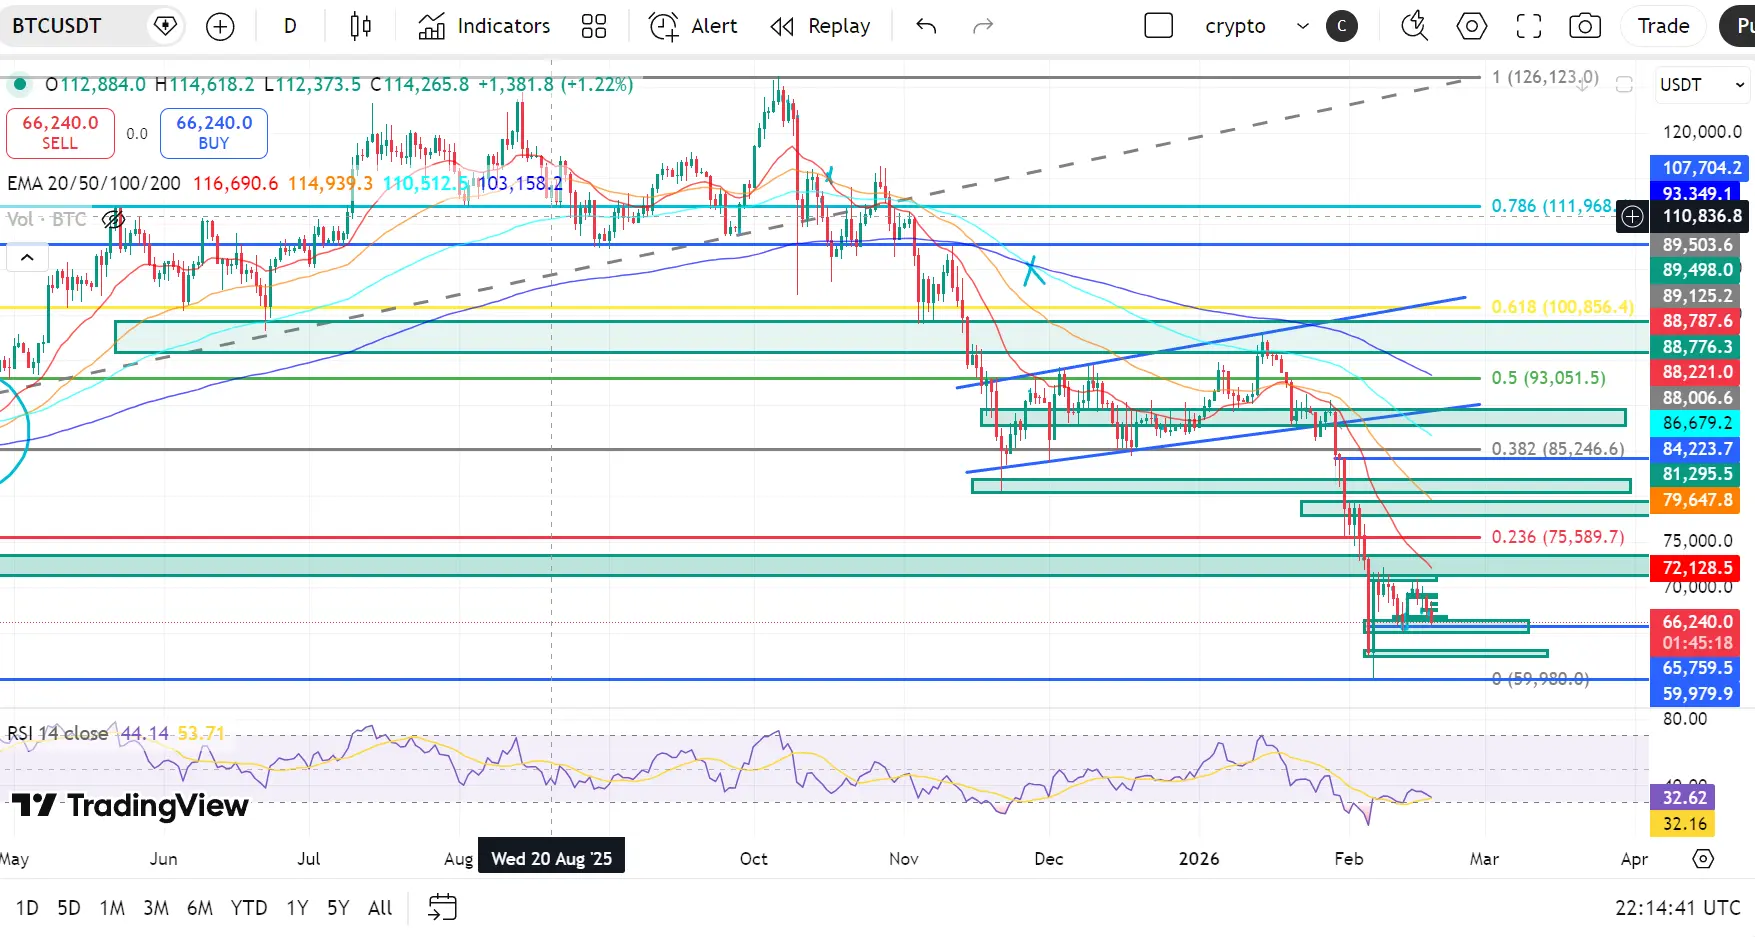Select the YTD time range

pos(249,908)
